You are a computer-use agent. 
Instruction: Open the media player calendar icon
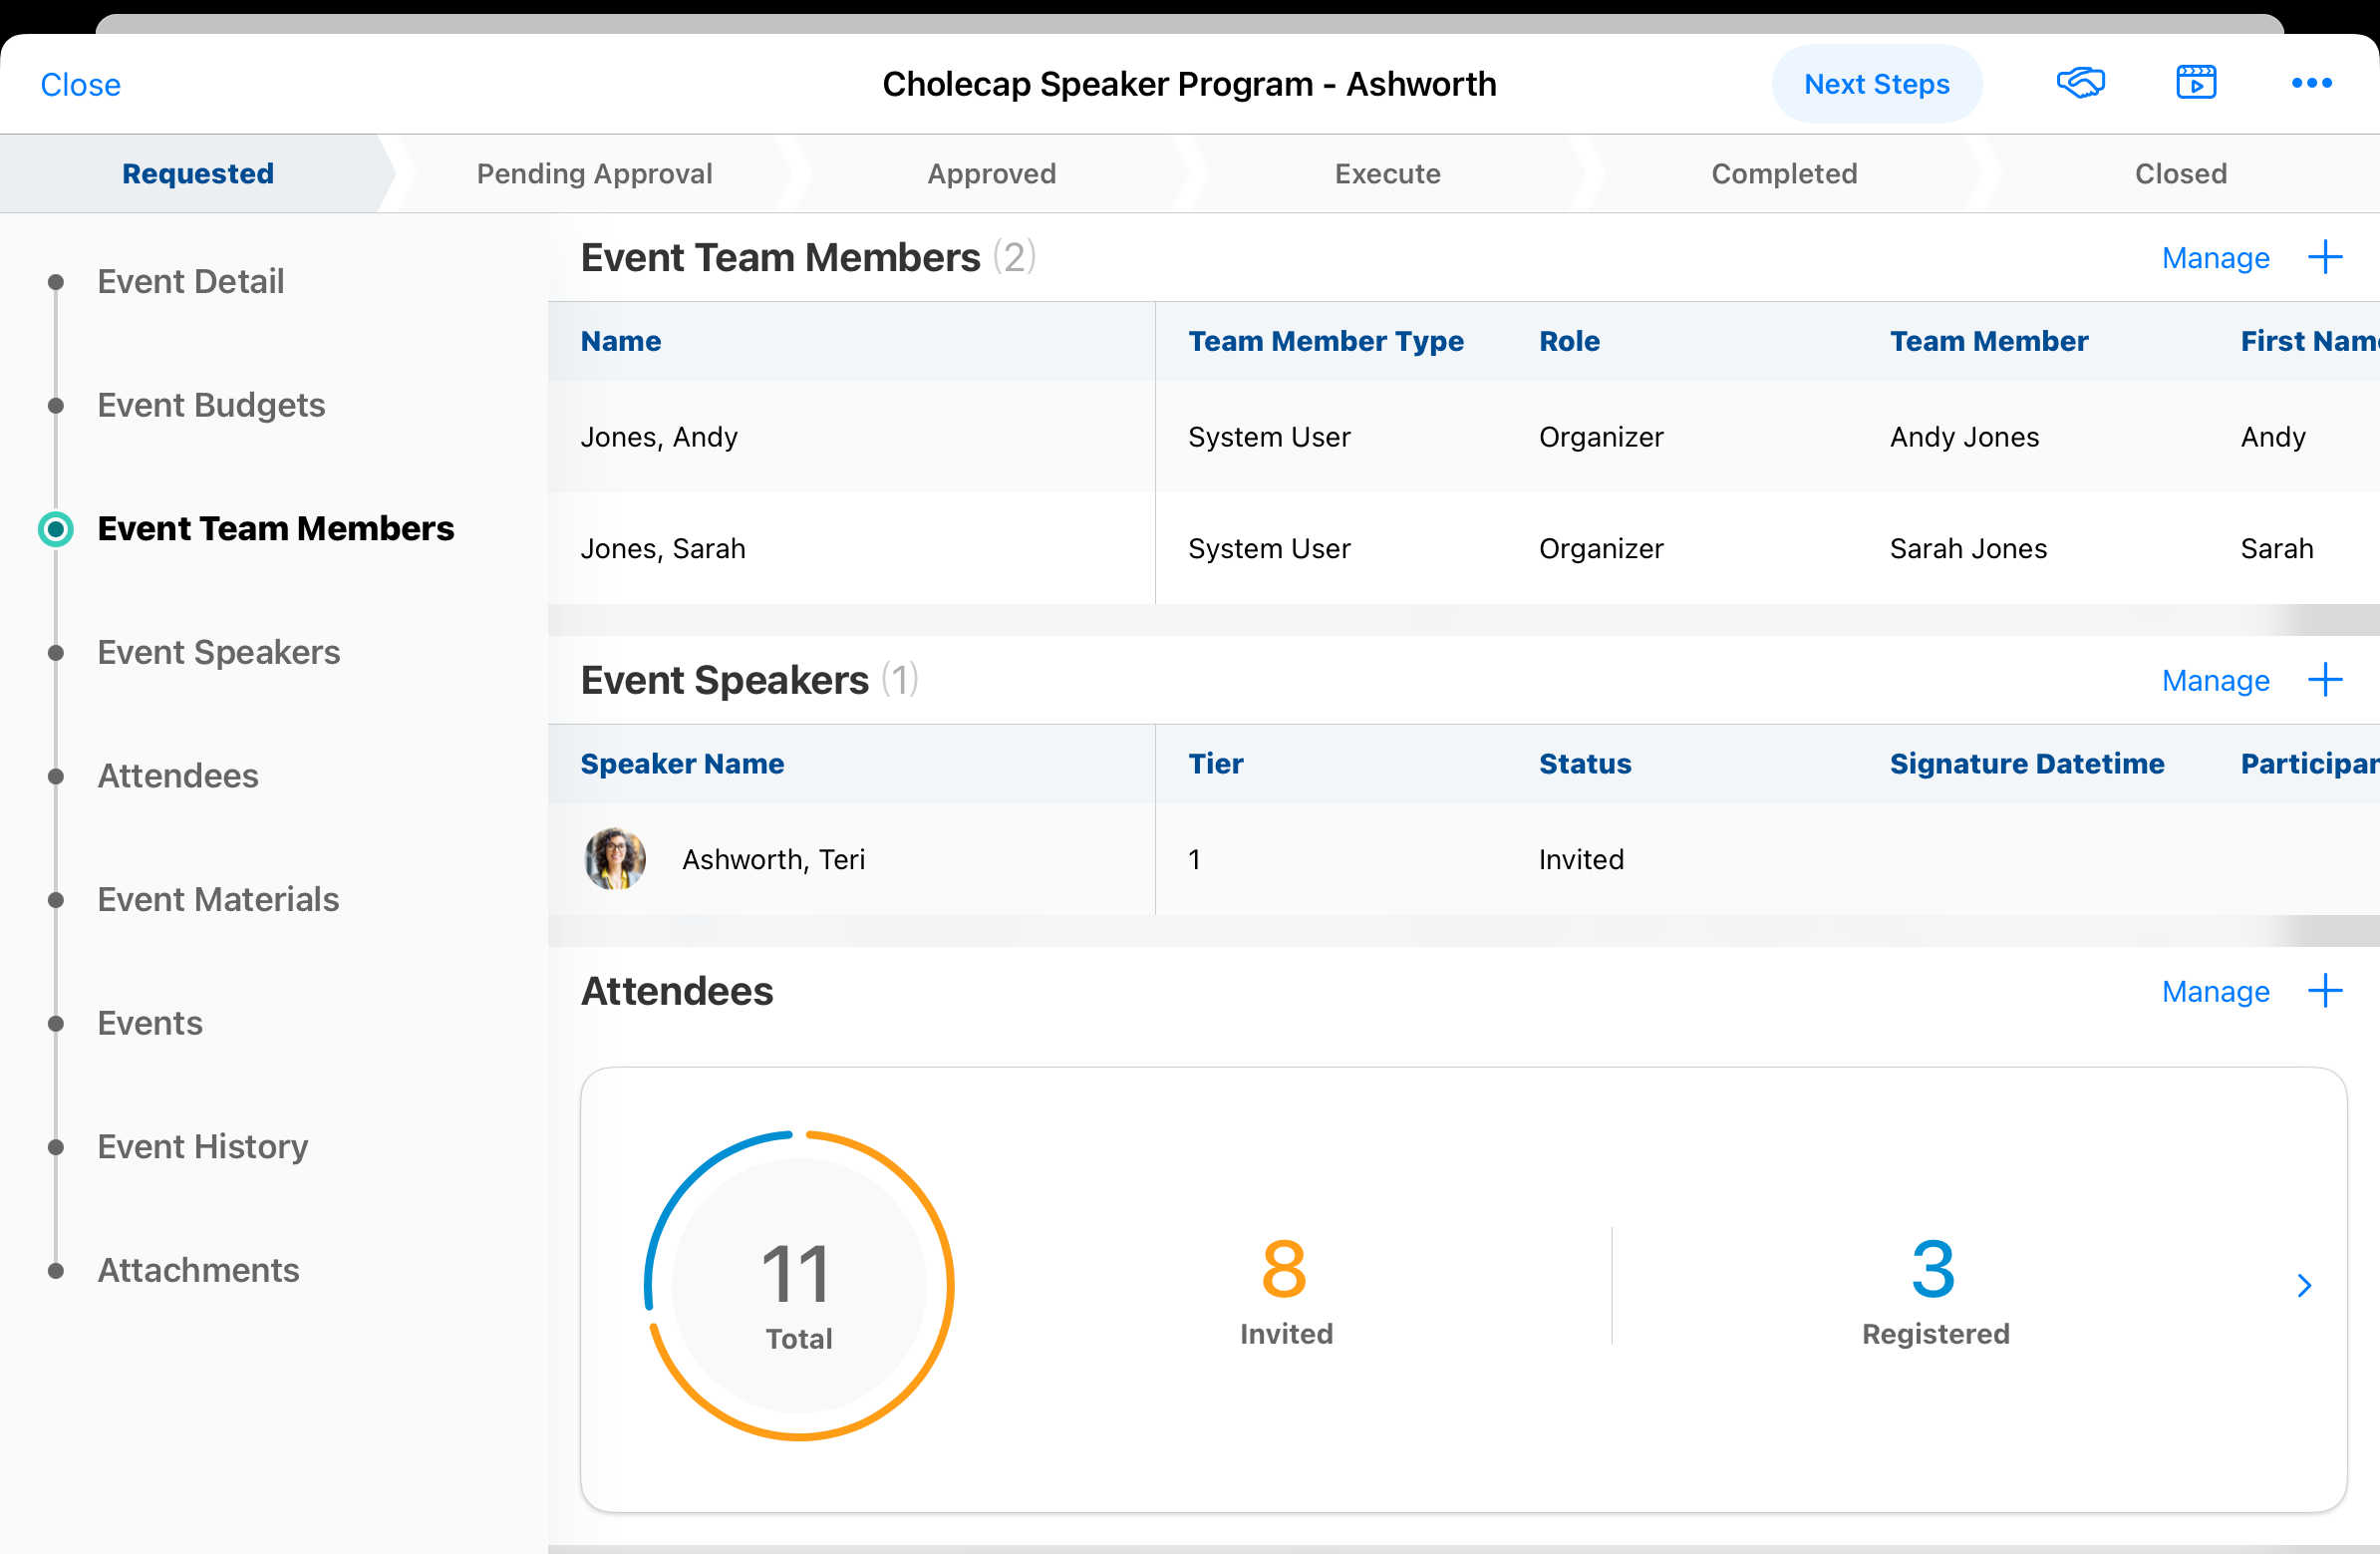point(2196,83)
